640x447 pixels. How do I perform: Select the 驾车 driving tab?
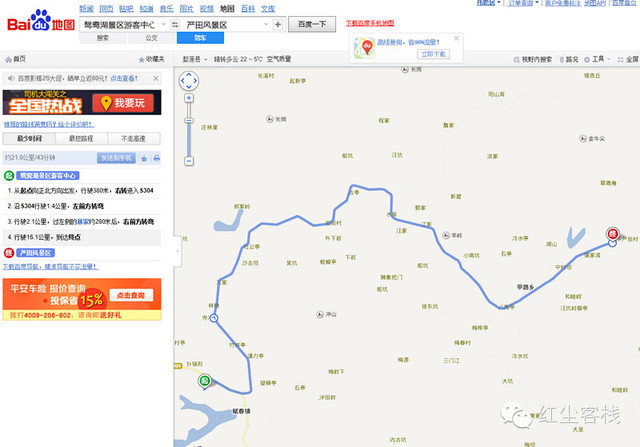click(200, 38)
